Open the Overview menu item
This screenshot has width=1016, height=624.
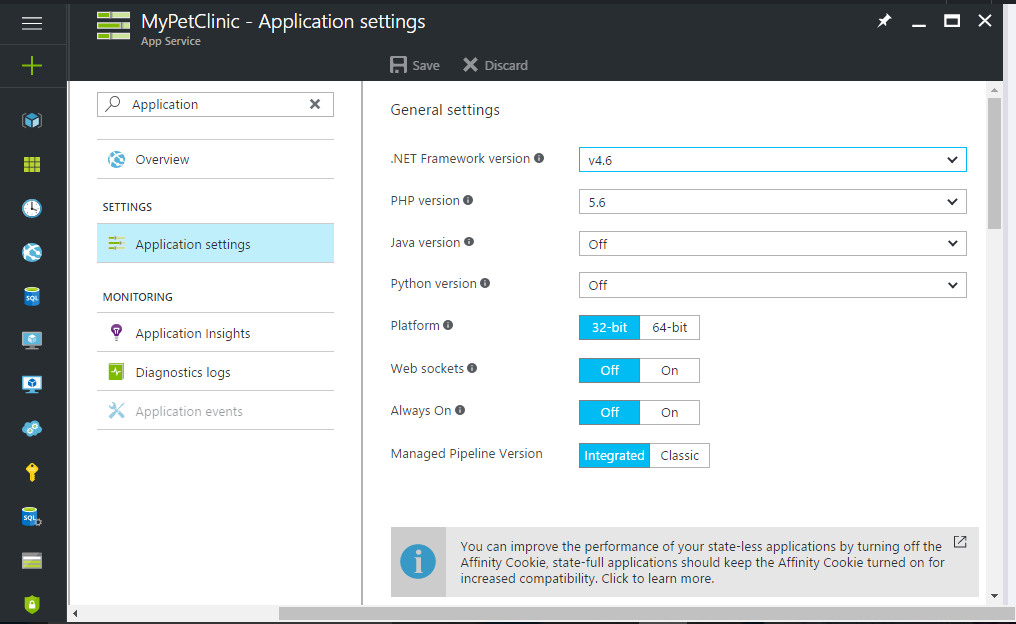tap(215, 159)
